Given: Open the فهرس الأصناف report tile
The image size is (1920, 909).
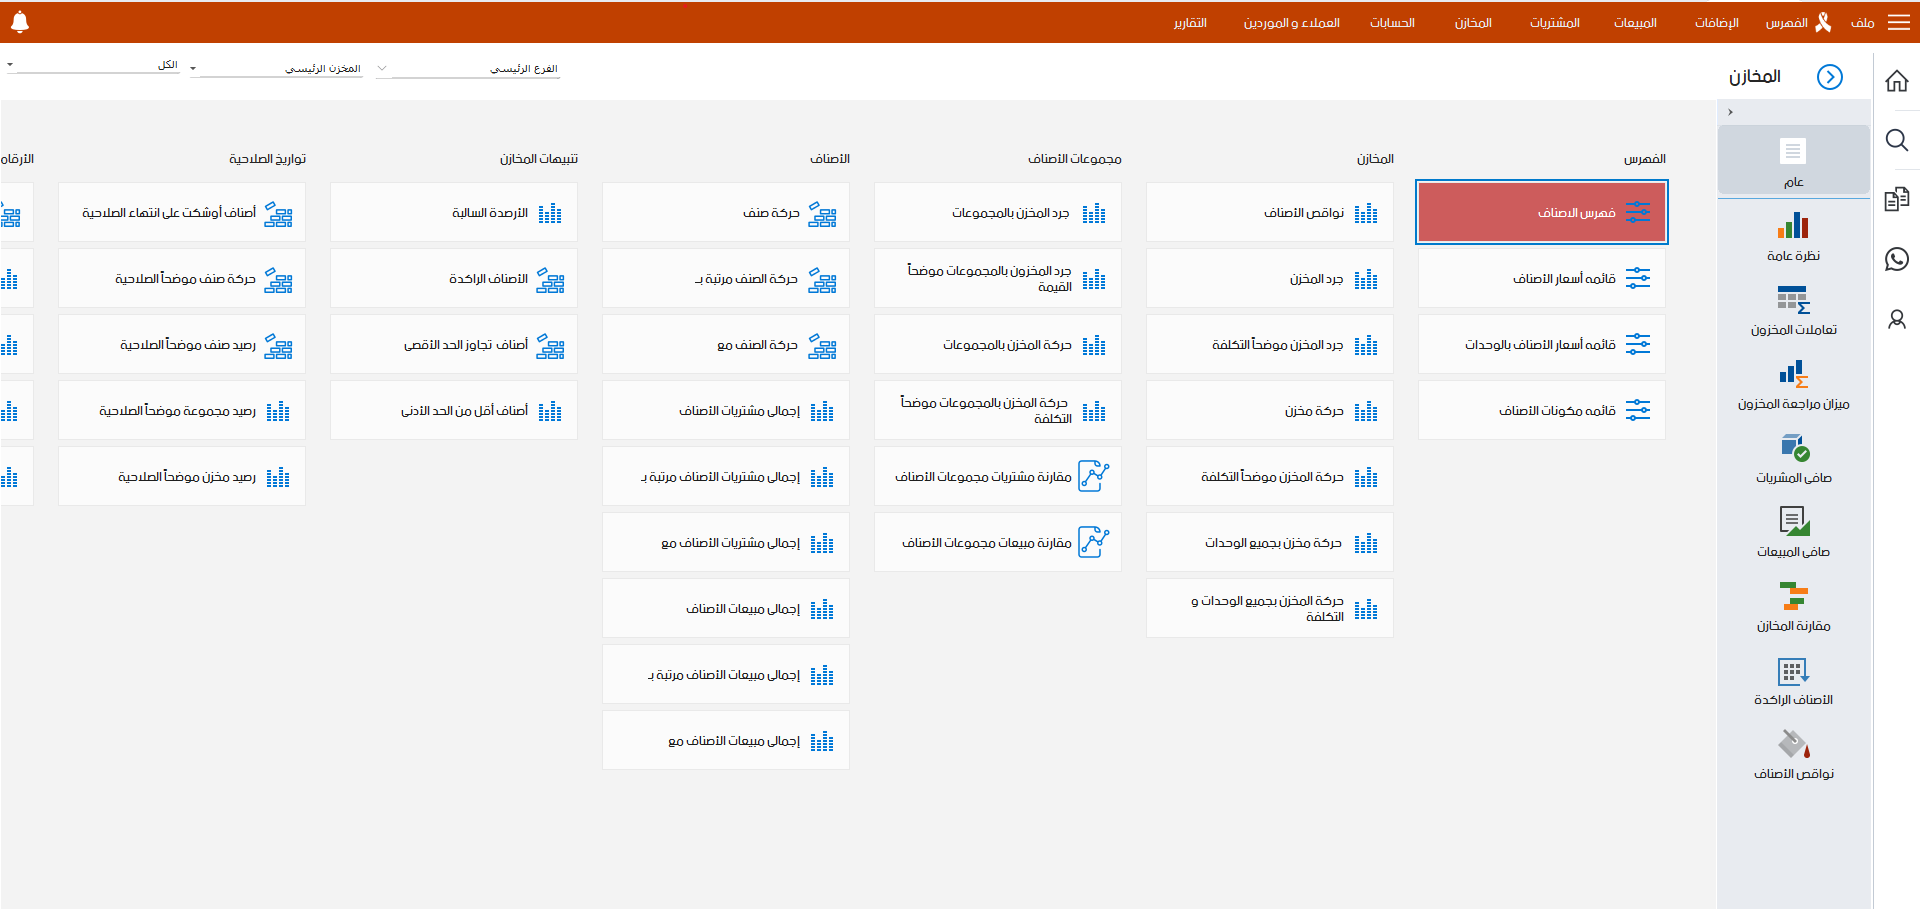Looking at the screenshot, I should coord(1541,212).
